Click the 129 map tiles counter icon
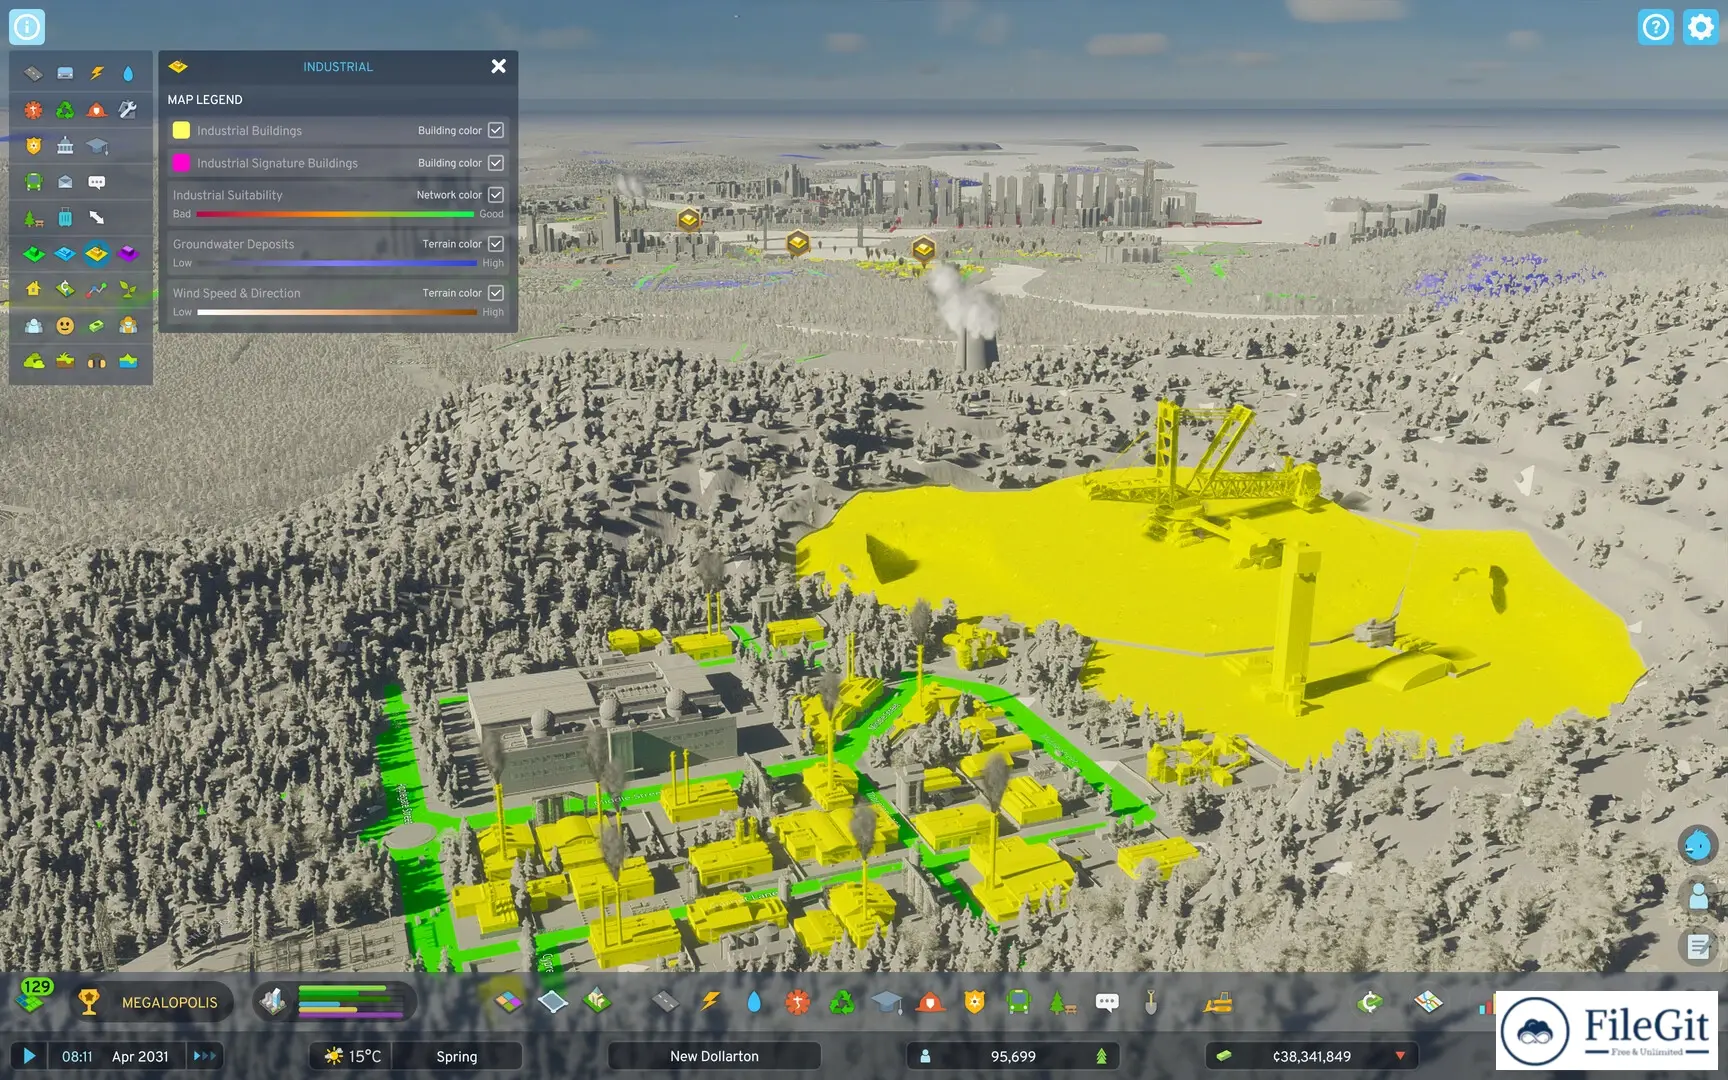The width and height of the screenshot is (1728, 1080). [34, 995]
